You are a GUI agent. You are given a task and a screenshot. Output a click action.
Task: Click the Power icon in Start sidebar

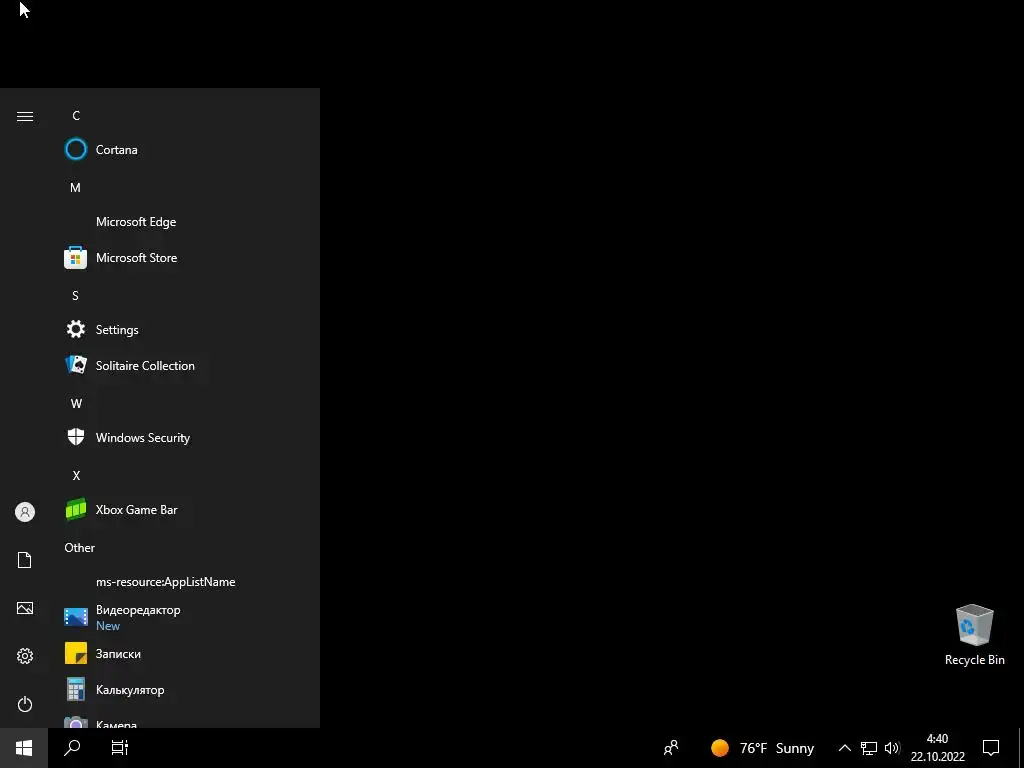[x=25, y=704]
